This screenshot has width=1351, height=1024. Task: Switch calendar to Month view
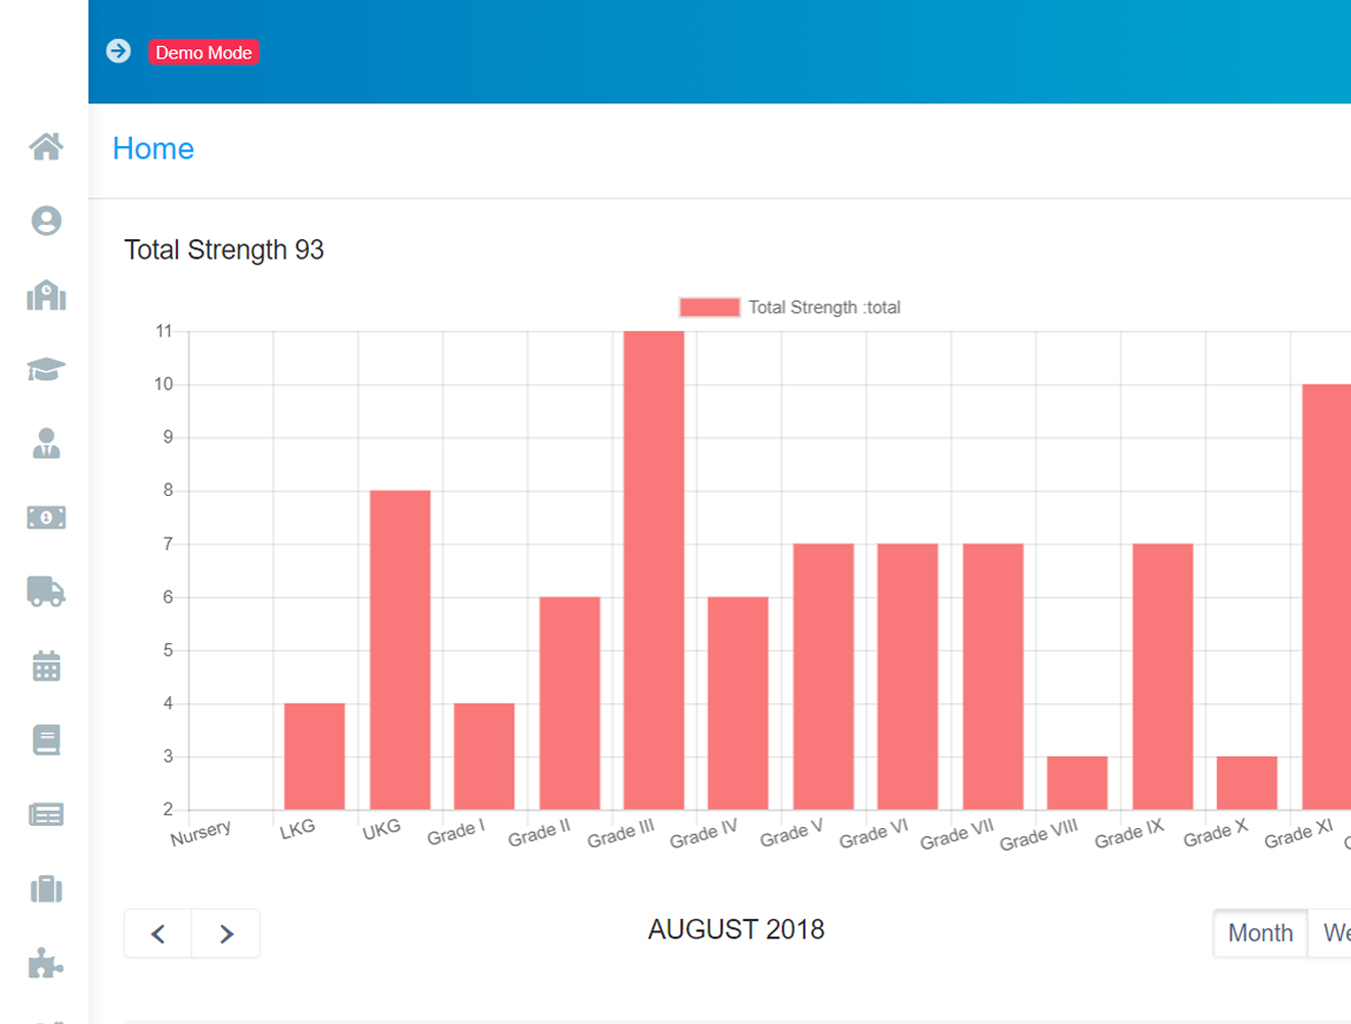pyautogui.click(x=1260, y=933)
